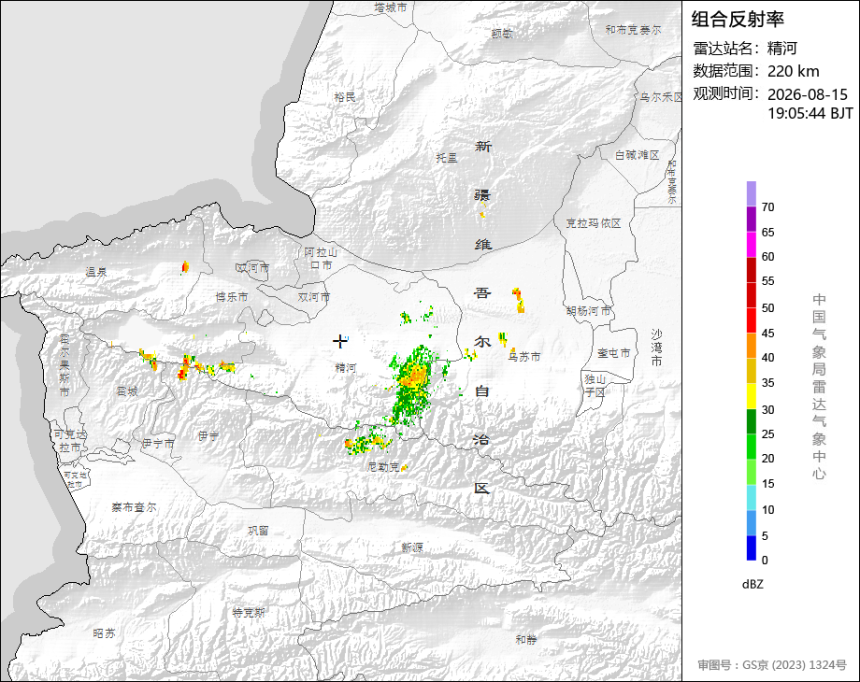The height and width of the screenshot is (682, 860).
Task: Select the 昭苏 label on the map
Action: tap(104, 633)
